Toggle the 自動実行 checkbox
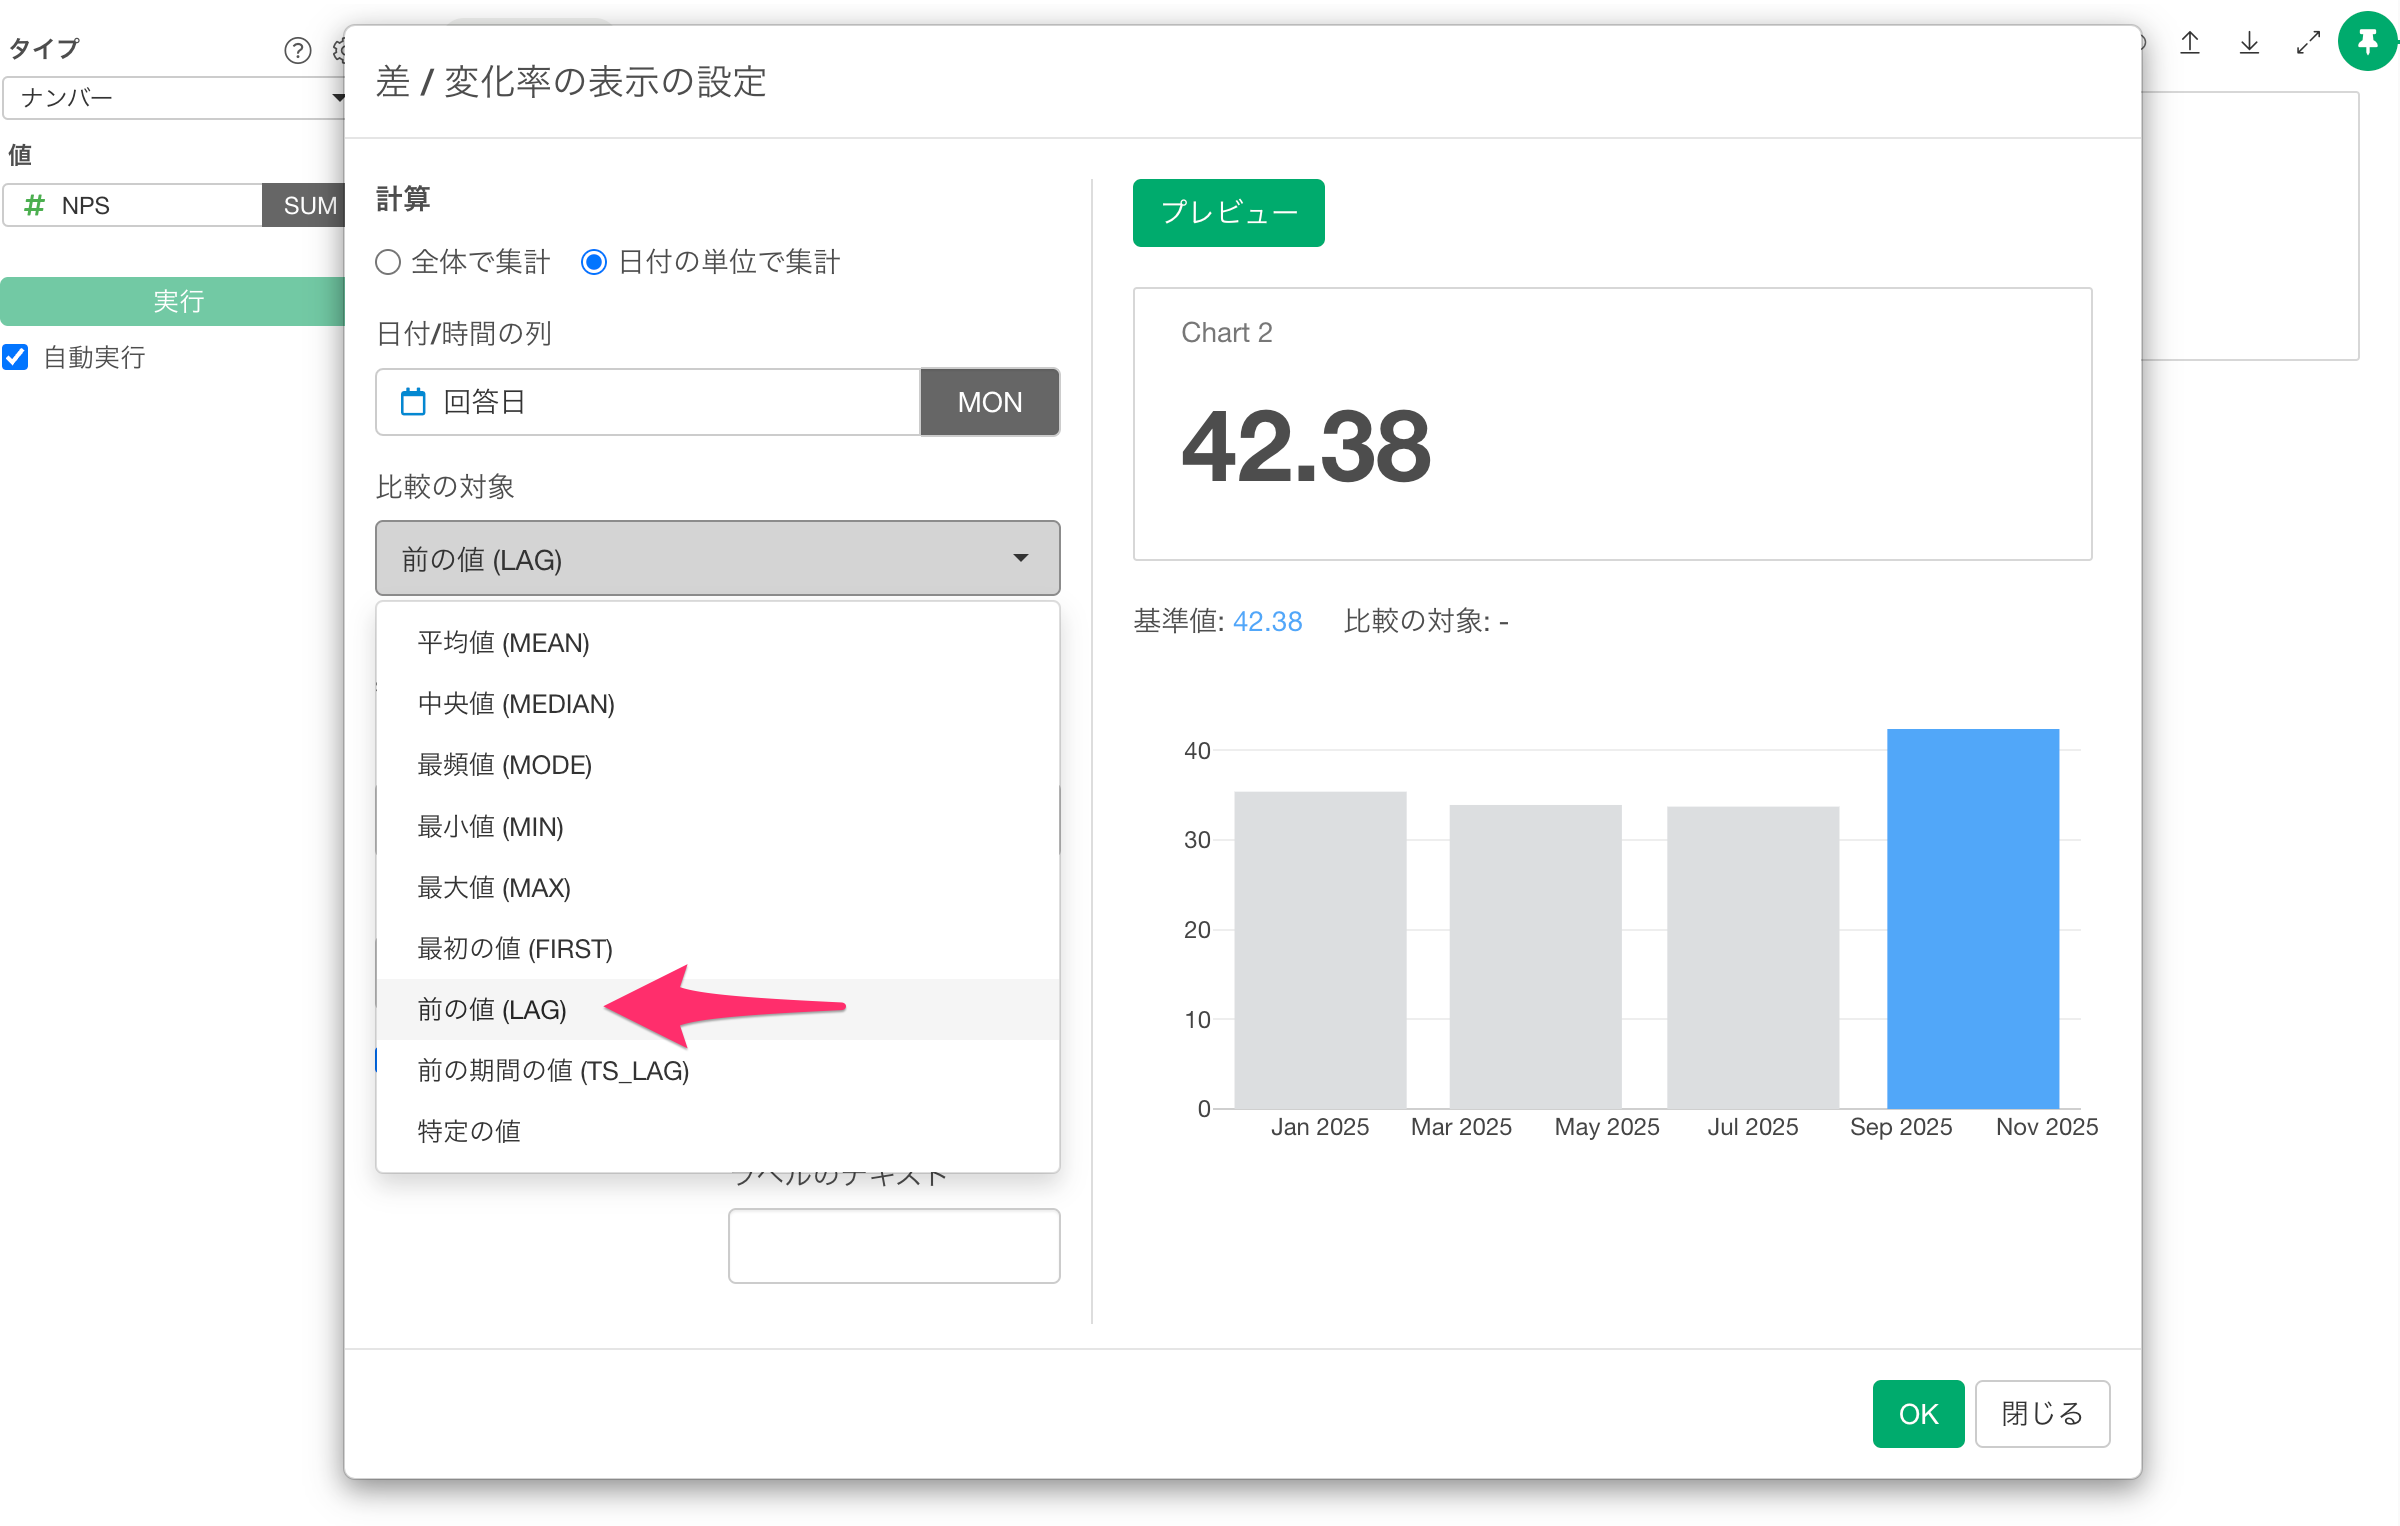The image size is (2400, 1526). tap(16, 357)
